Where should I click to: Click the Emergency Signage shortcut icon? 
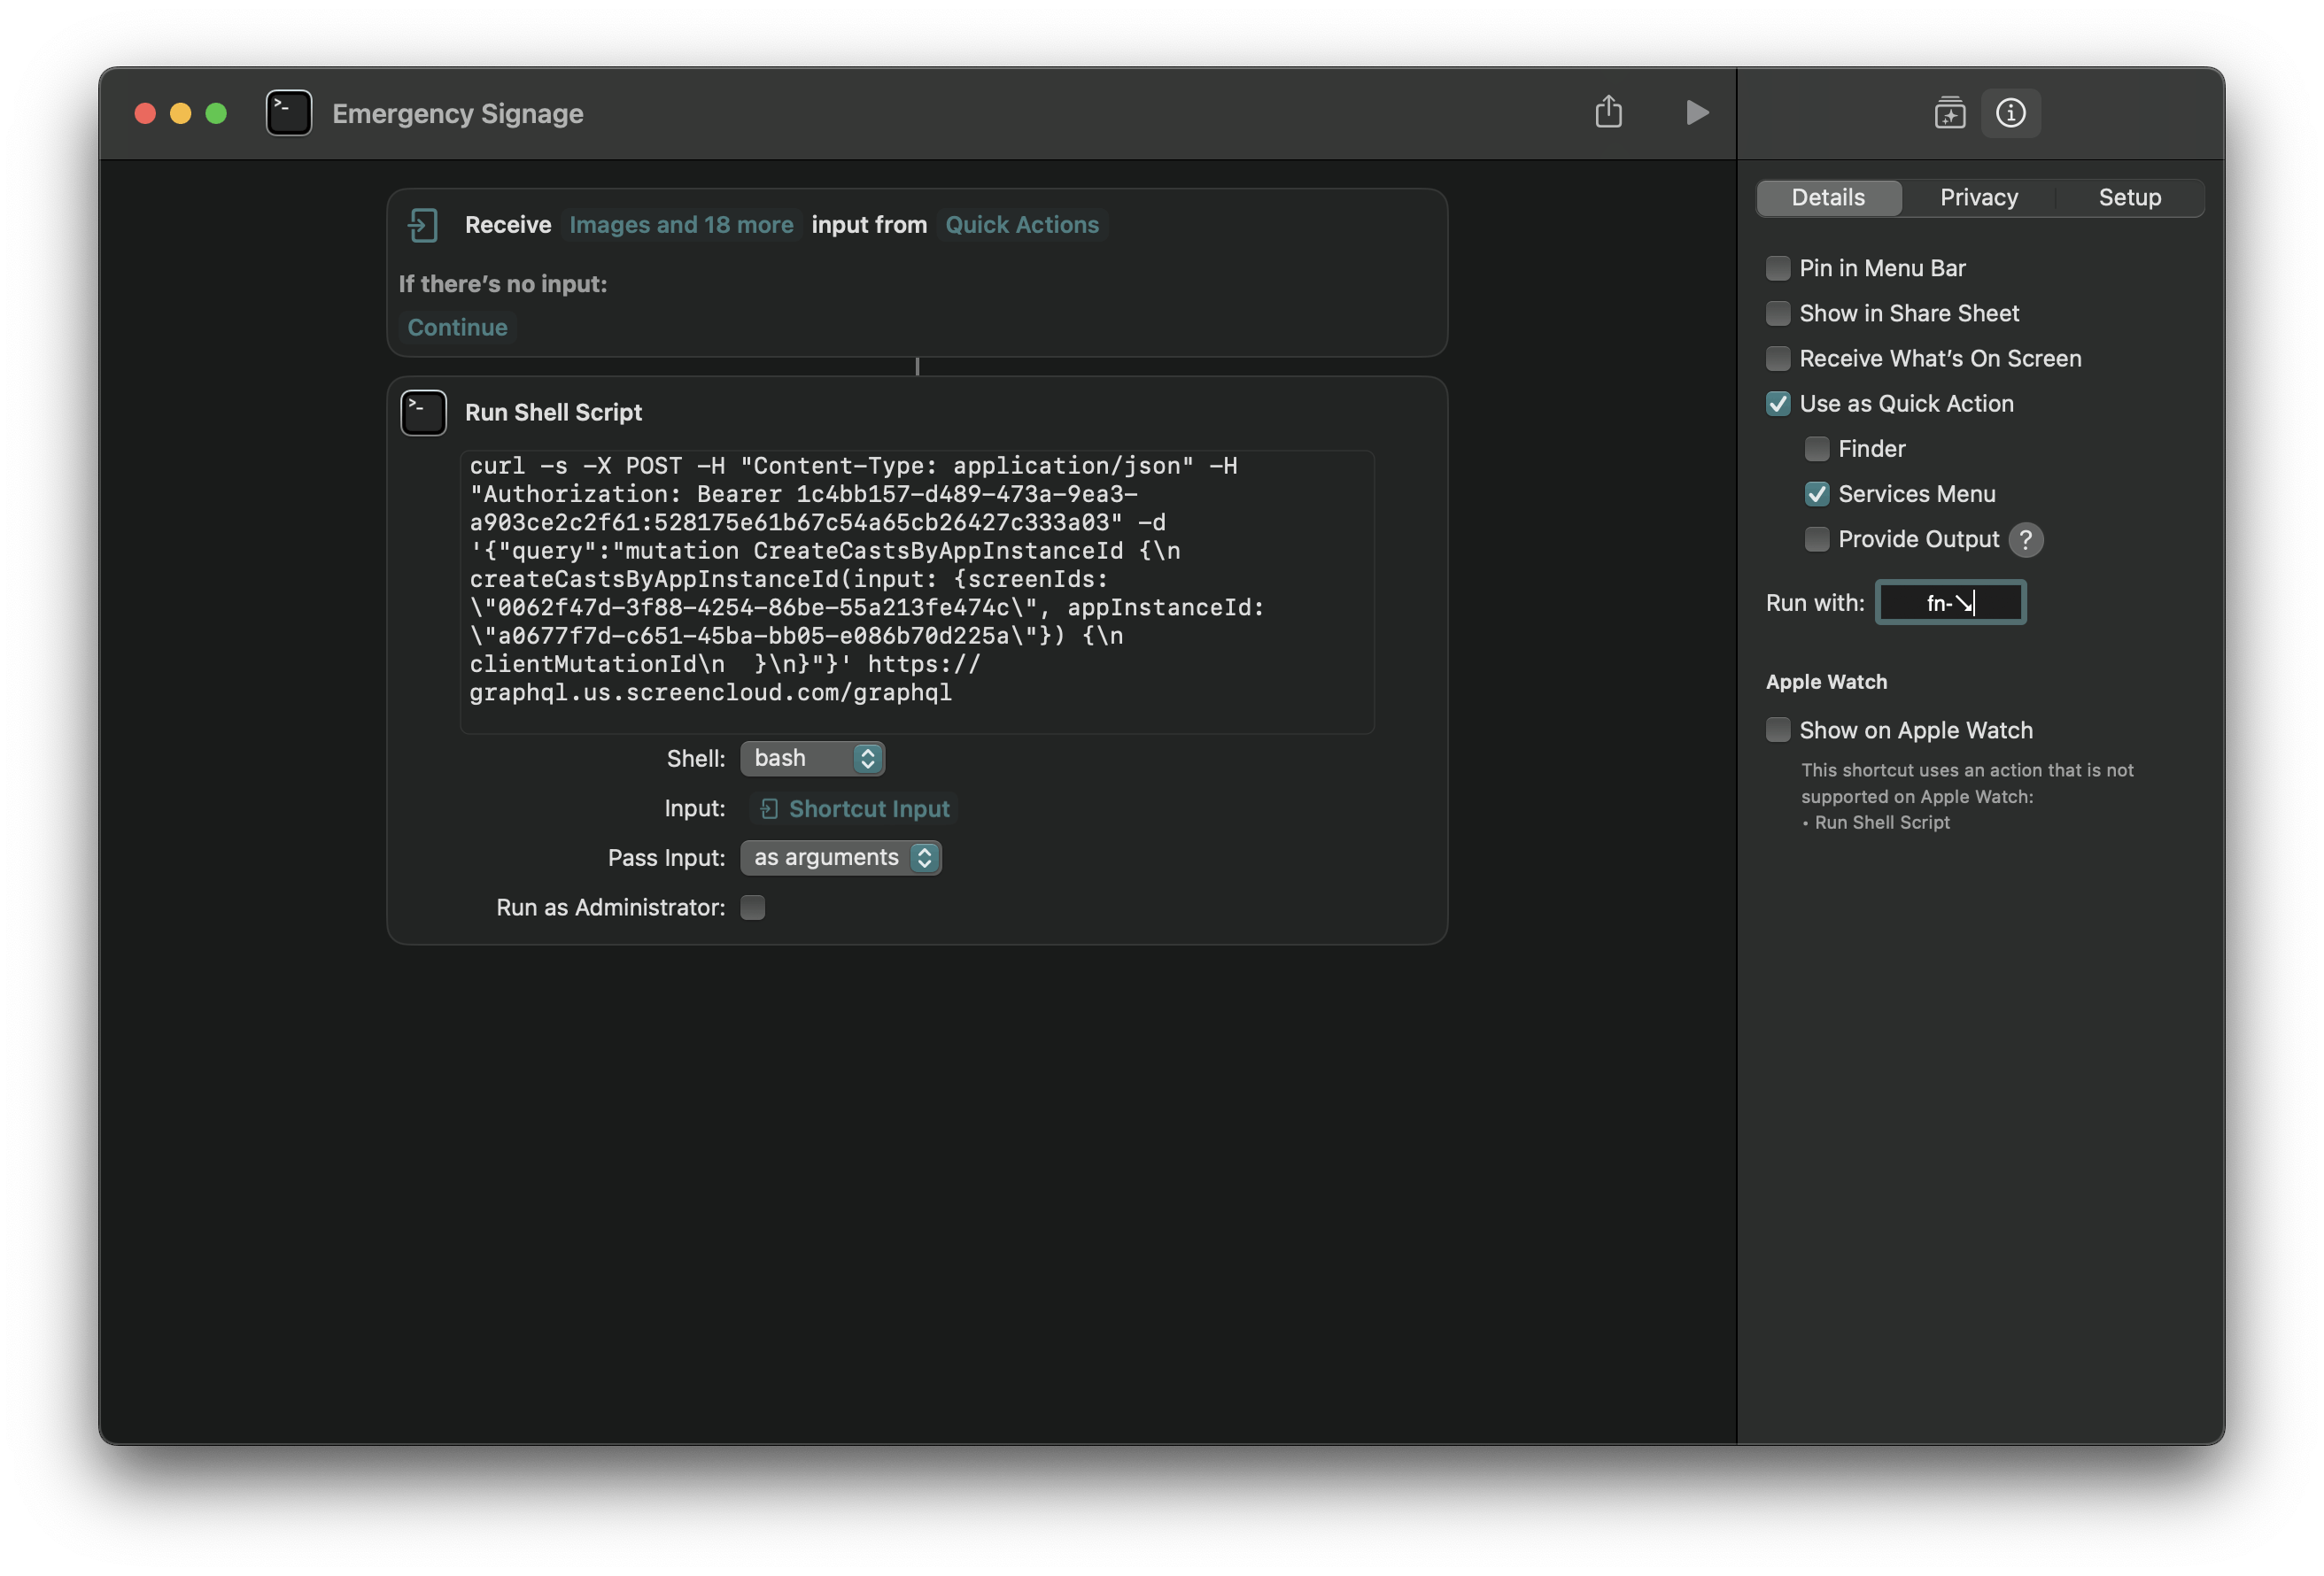(289, 113)
